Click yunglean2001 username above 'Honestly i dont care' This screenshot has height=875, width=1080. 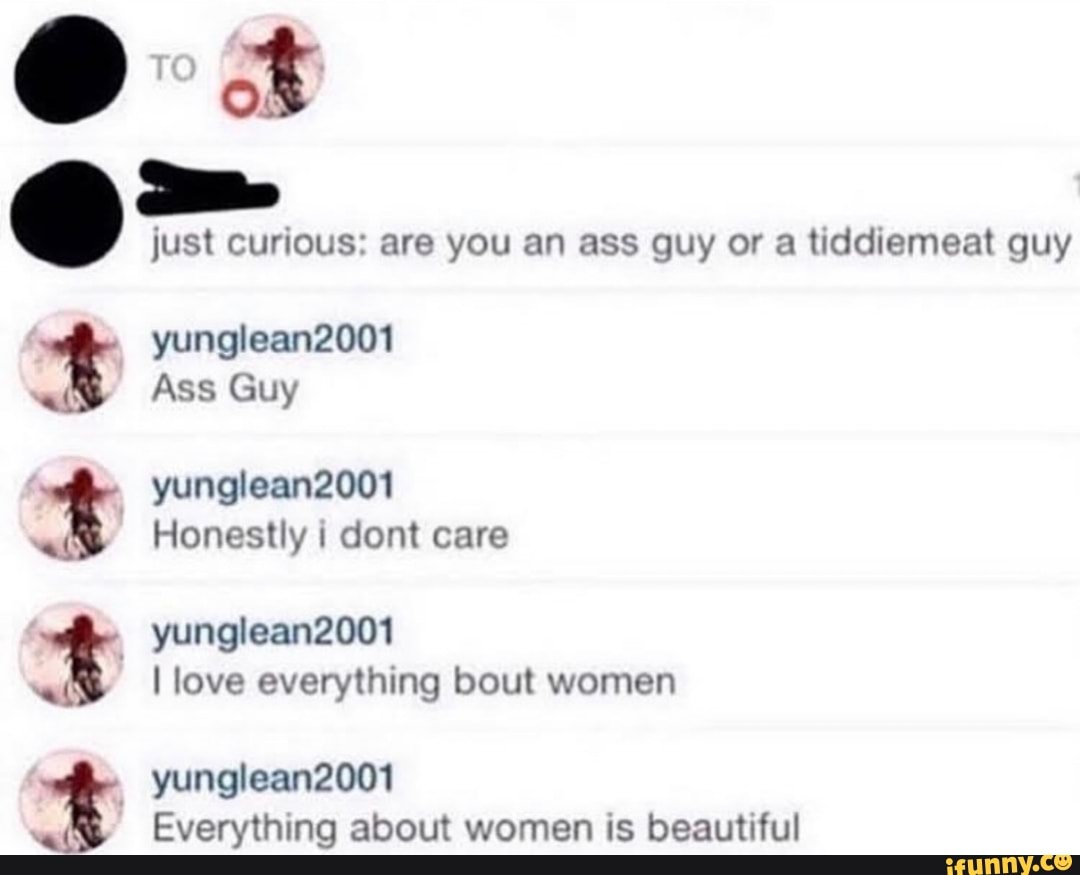click(x=273, y=486)
